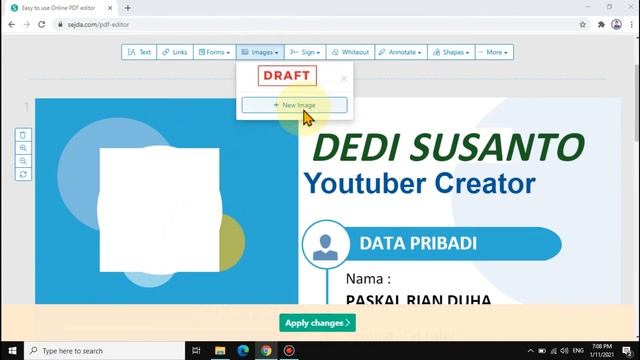Click the page vertical scrollbar
This screenshot has width=640, height=360.
point(637,104)
